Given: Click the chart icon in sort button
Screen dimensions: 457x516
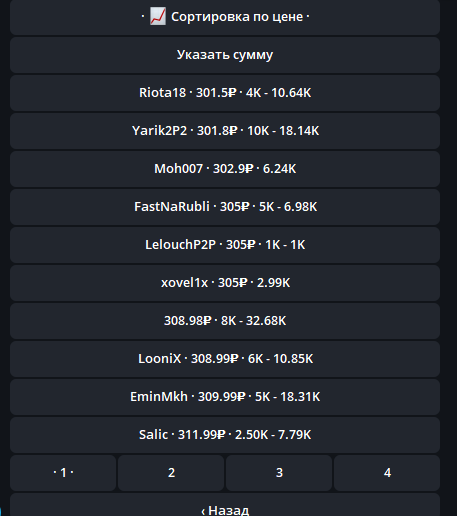Looking at the screenshot, I should pyautogui.click(x=158, y=17).
